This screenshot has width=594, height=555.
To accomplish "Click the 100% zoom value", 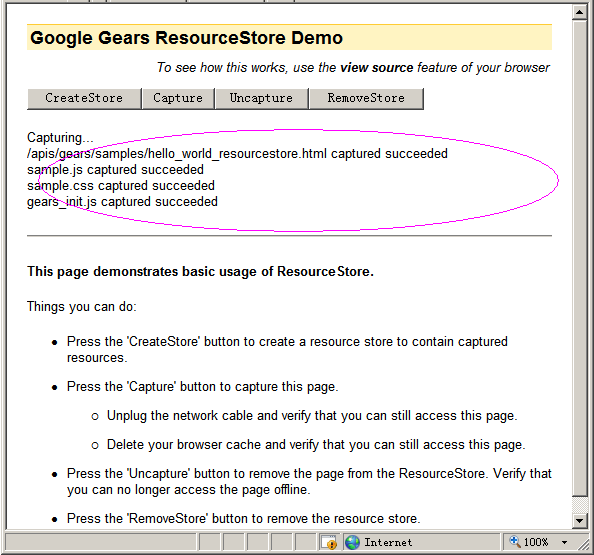I will coord(536,542).
